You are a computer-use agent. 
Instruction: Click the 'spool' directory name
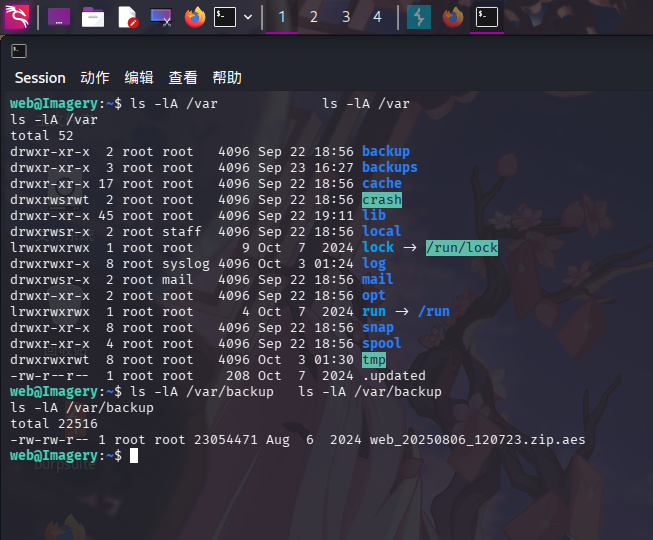coord(382,343)
